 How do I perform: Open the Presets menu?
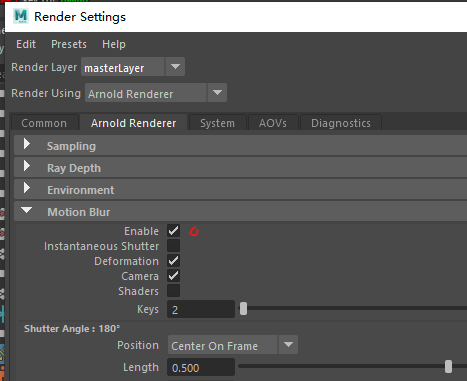pos(69,44)
